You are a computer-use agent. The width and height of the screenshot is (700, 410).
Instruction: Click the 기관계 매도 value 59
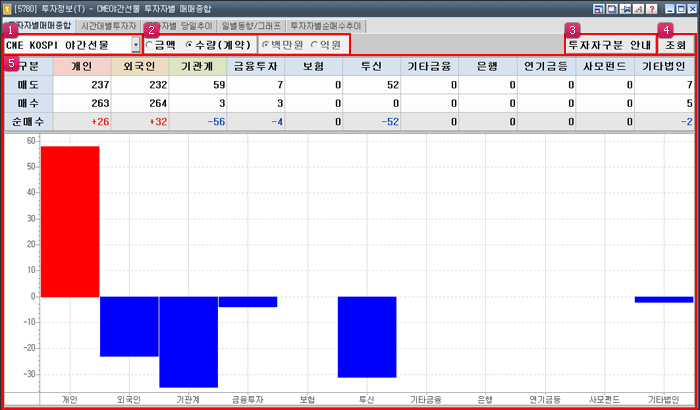click(x=219, y=85)
